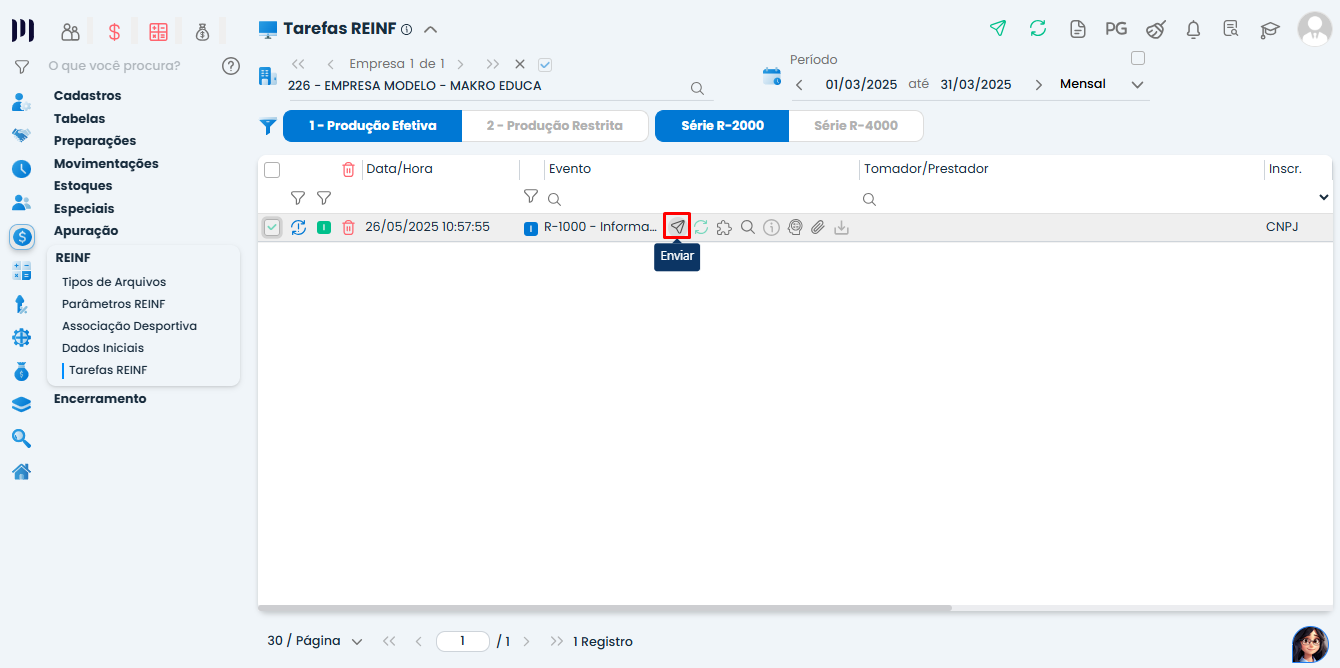
Task: Click the page number input field
Action: pyautogui.click(x=463, y=641)
